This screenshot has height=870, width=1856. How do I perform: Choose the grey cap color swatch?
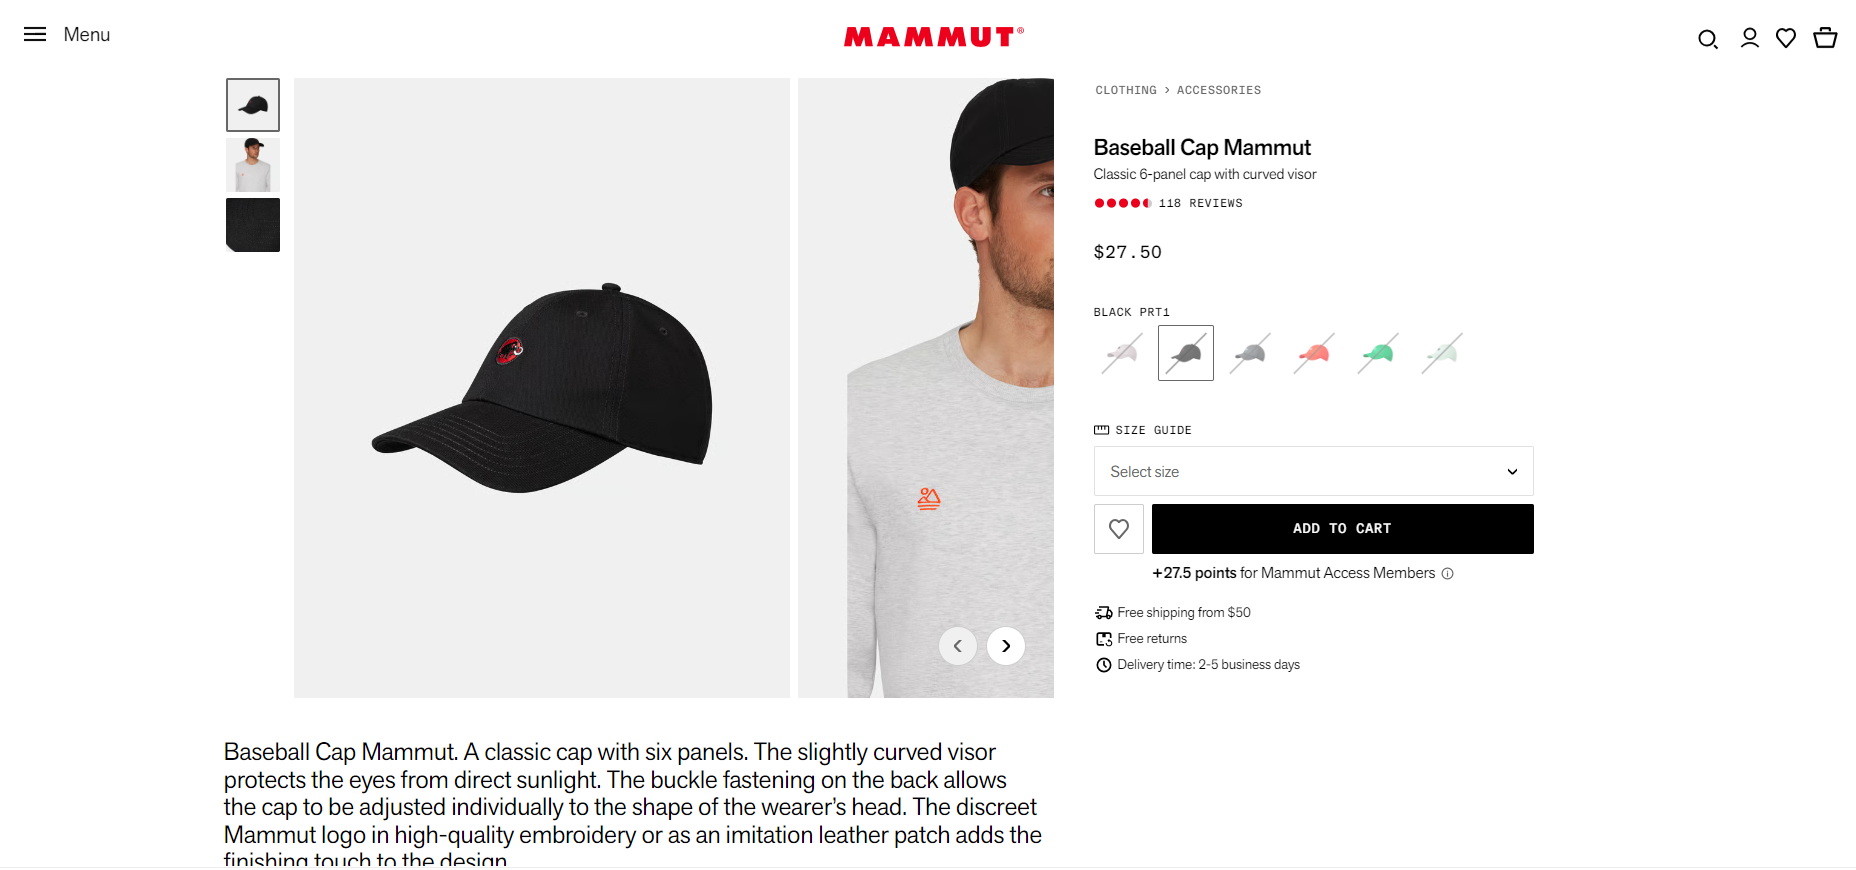1250,353
